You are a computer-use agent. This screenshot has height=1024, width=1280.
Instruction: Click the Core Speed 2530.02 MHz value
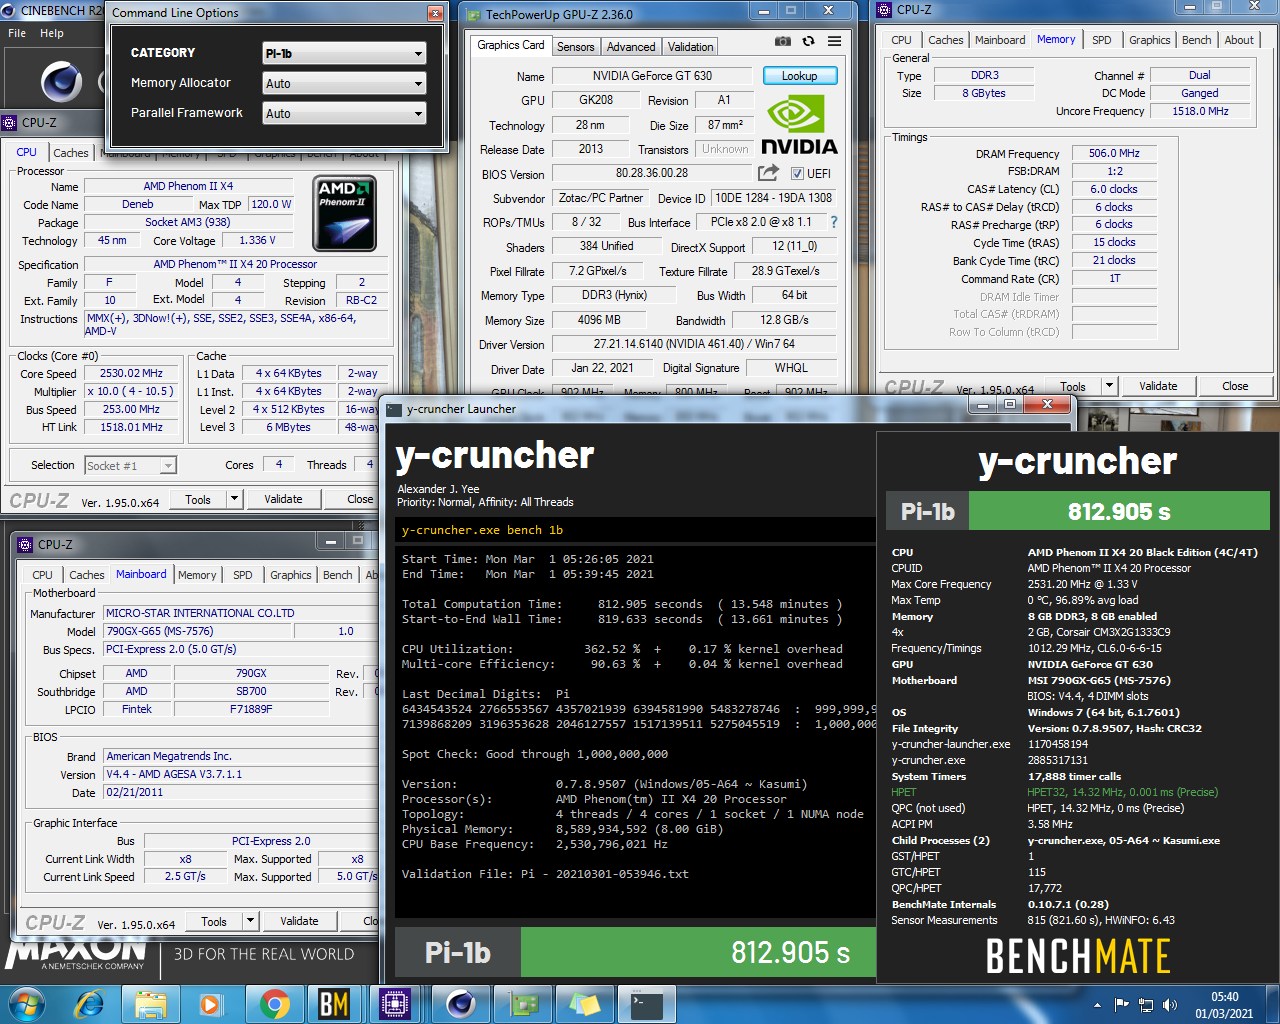[131, 373]
